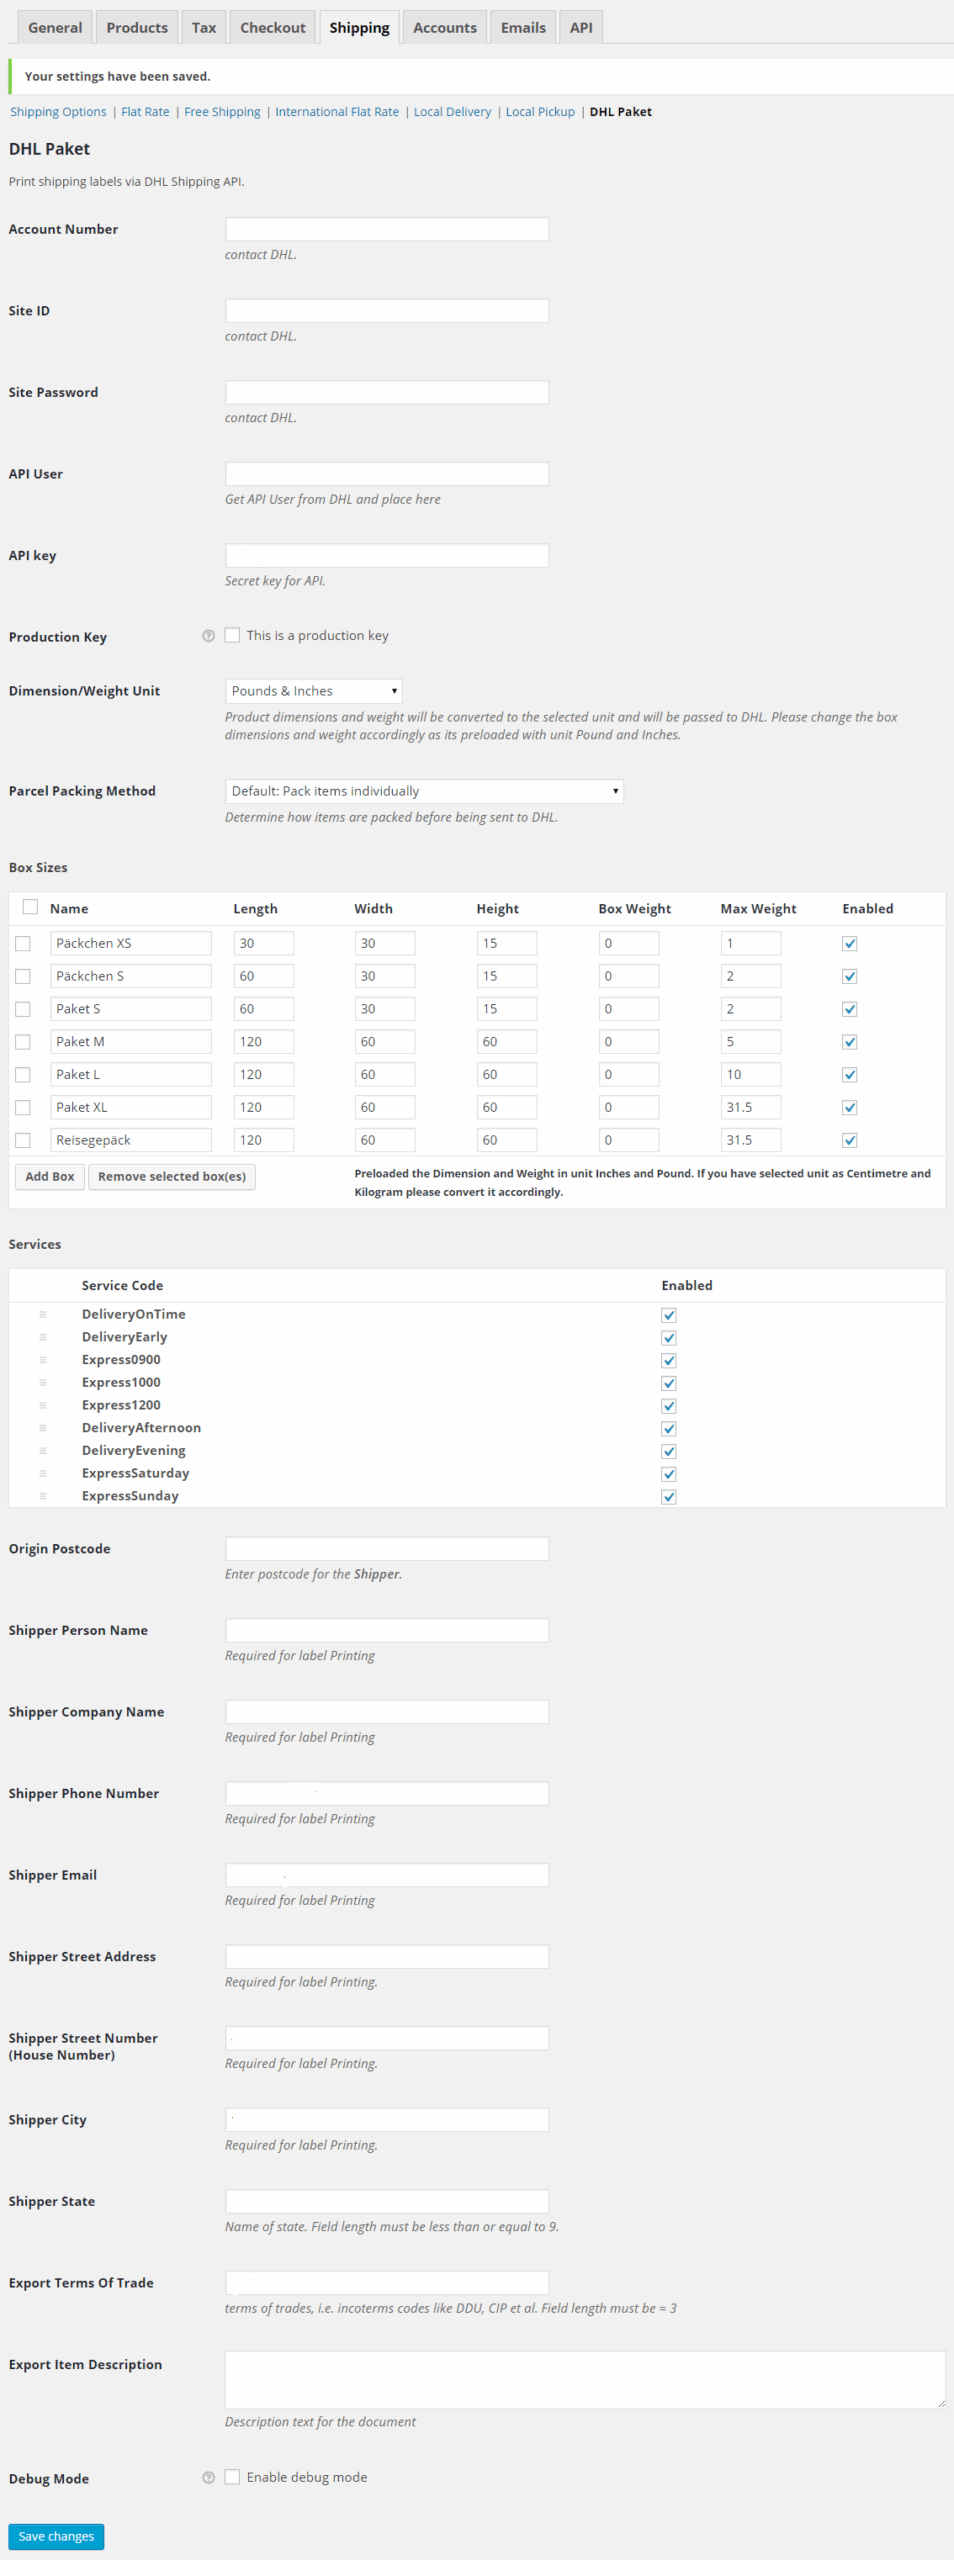Grab the drag handle for ExpressSunday service
Image resolution: width=954 pixels, height=2560 pixels.
click(x=43, y=1496)
